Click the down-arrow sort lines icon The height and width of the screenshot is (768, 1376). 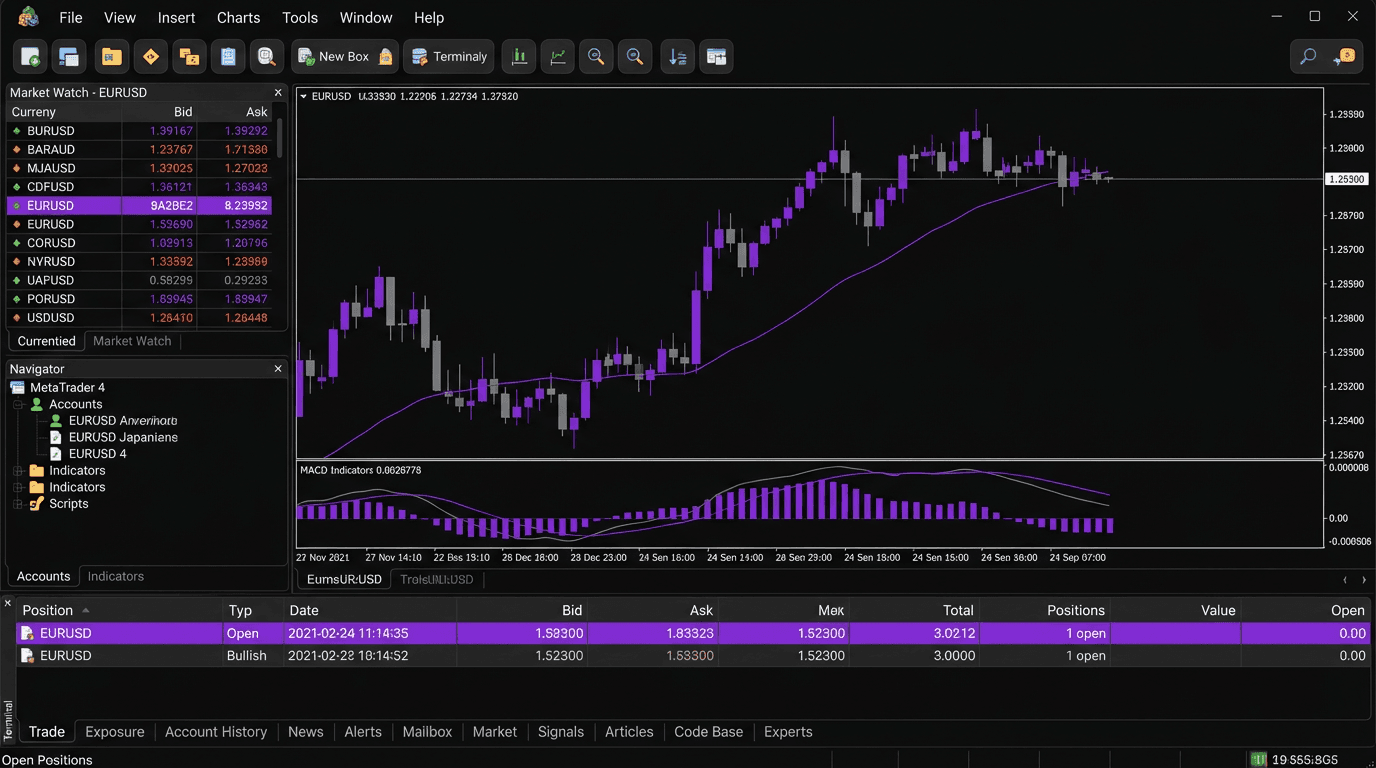tap(678, 57)
